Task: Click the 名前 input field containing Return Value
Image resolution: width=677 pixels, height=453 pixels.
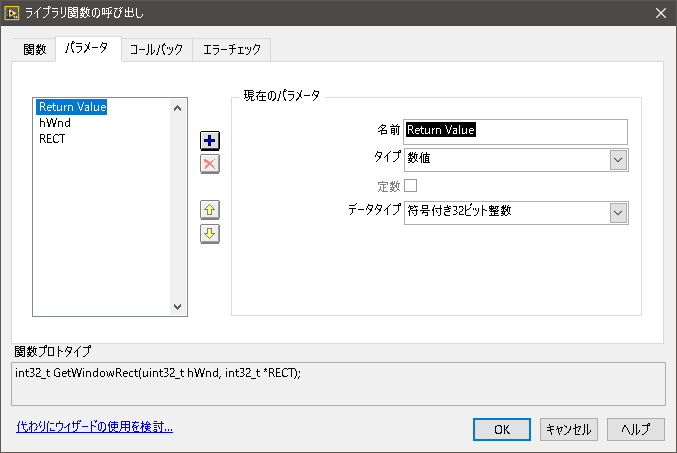Action: 516,132
